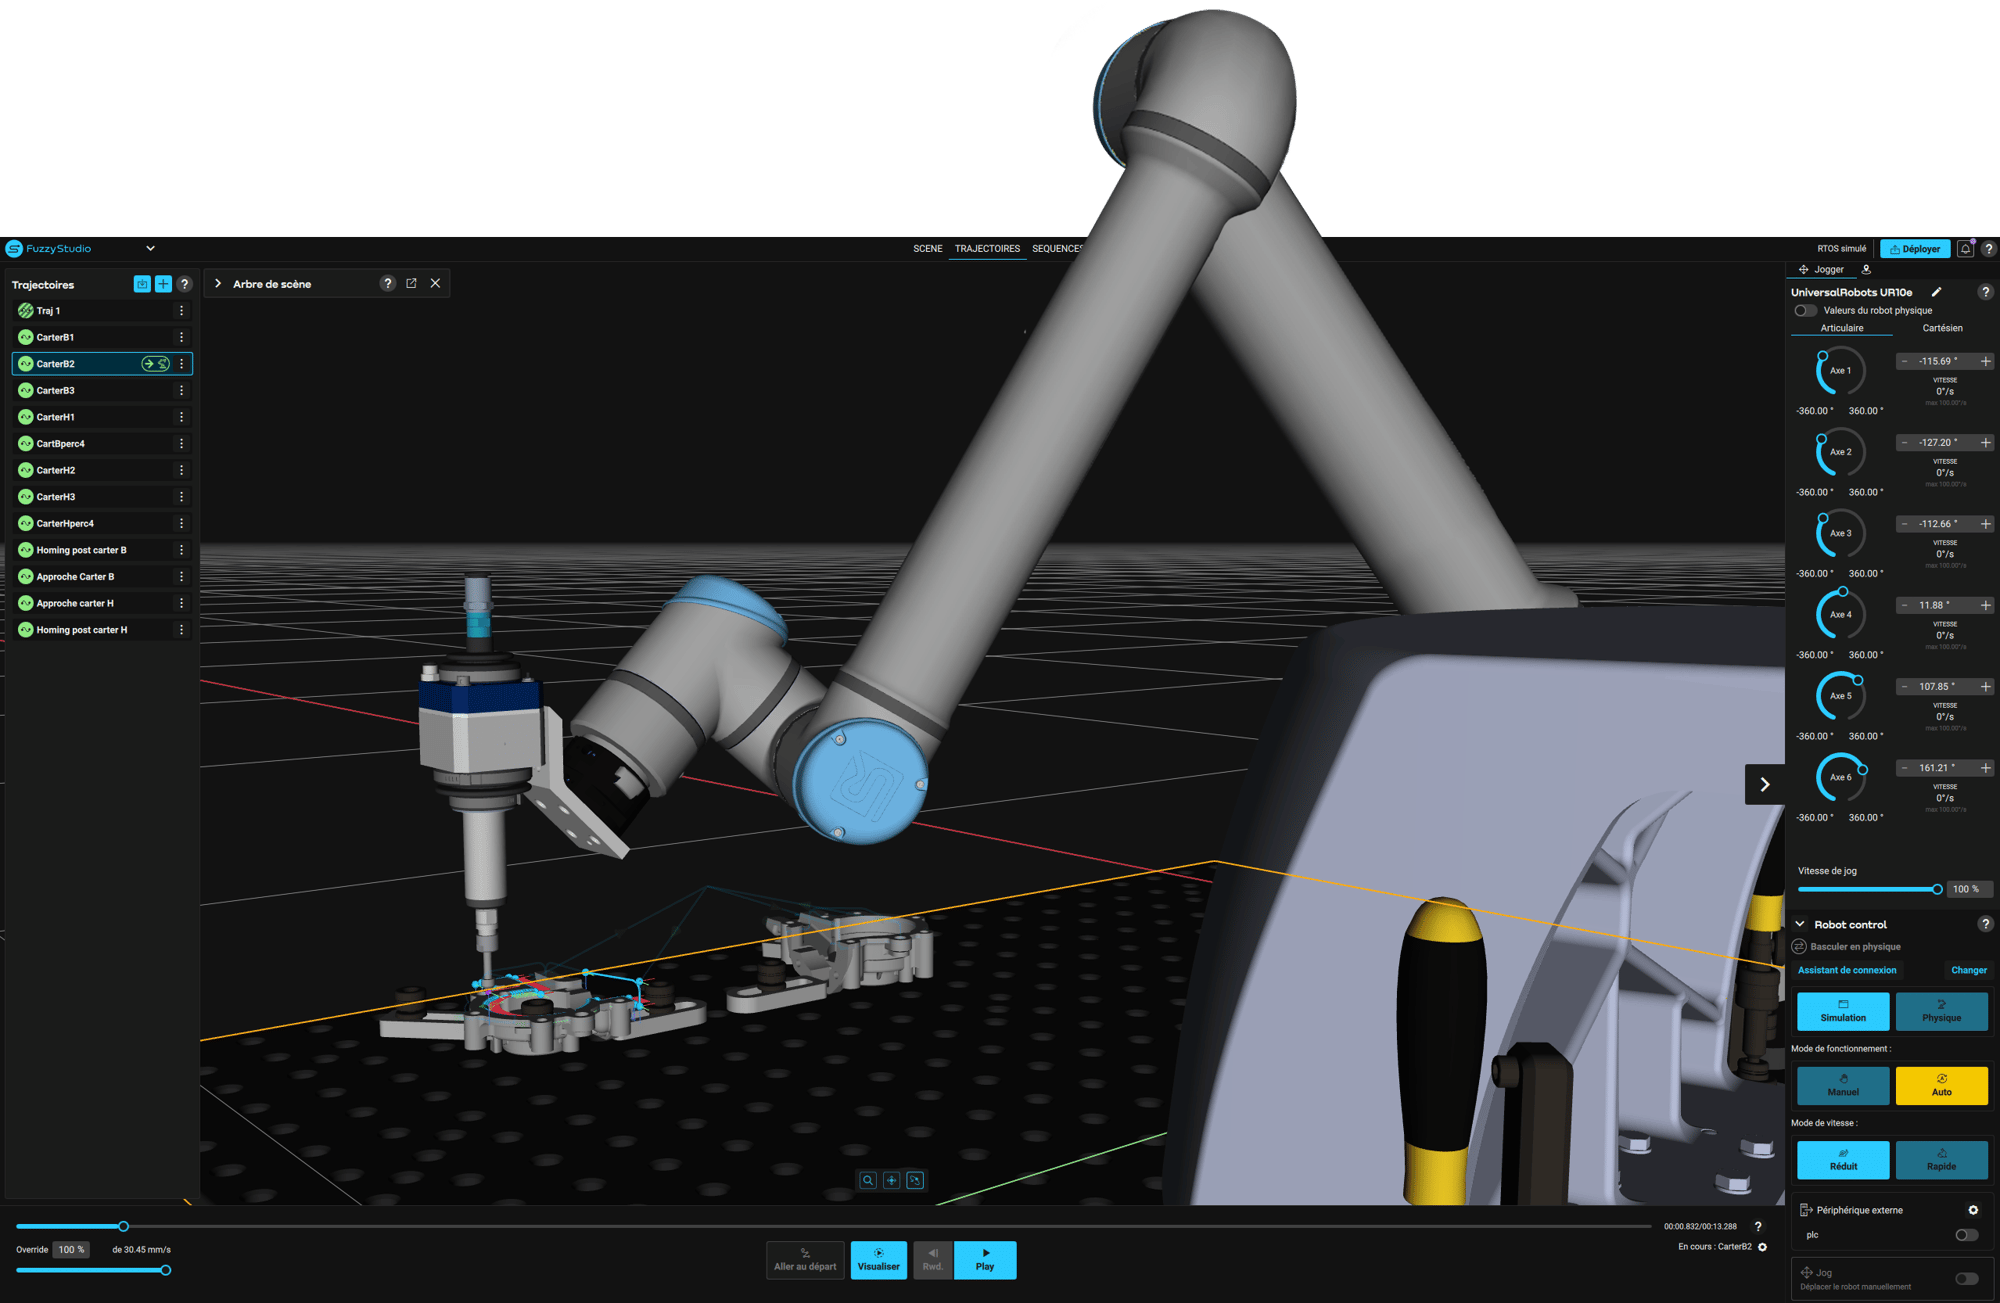
Task: Toggle Valeurs du robot physique switch
Action: (x=1806, y=311)
